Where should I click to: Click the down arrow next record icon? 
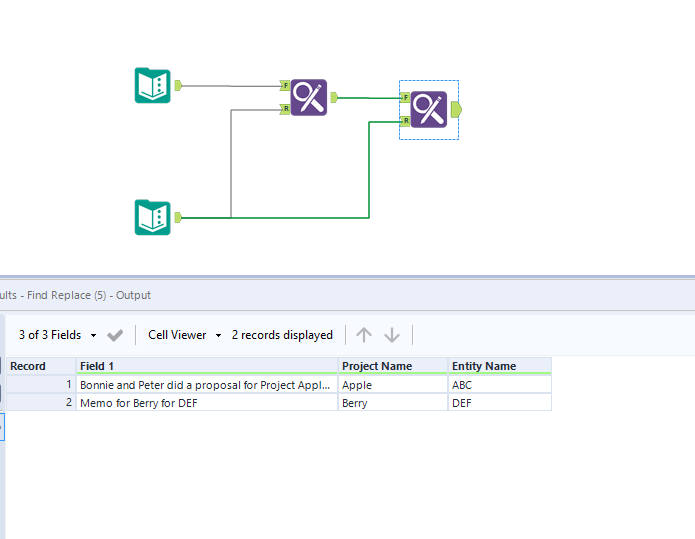click(x=392, y=335)
